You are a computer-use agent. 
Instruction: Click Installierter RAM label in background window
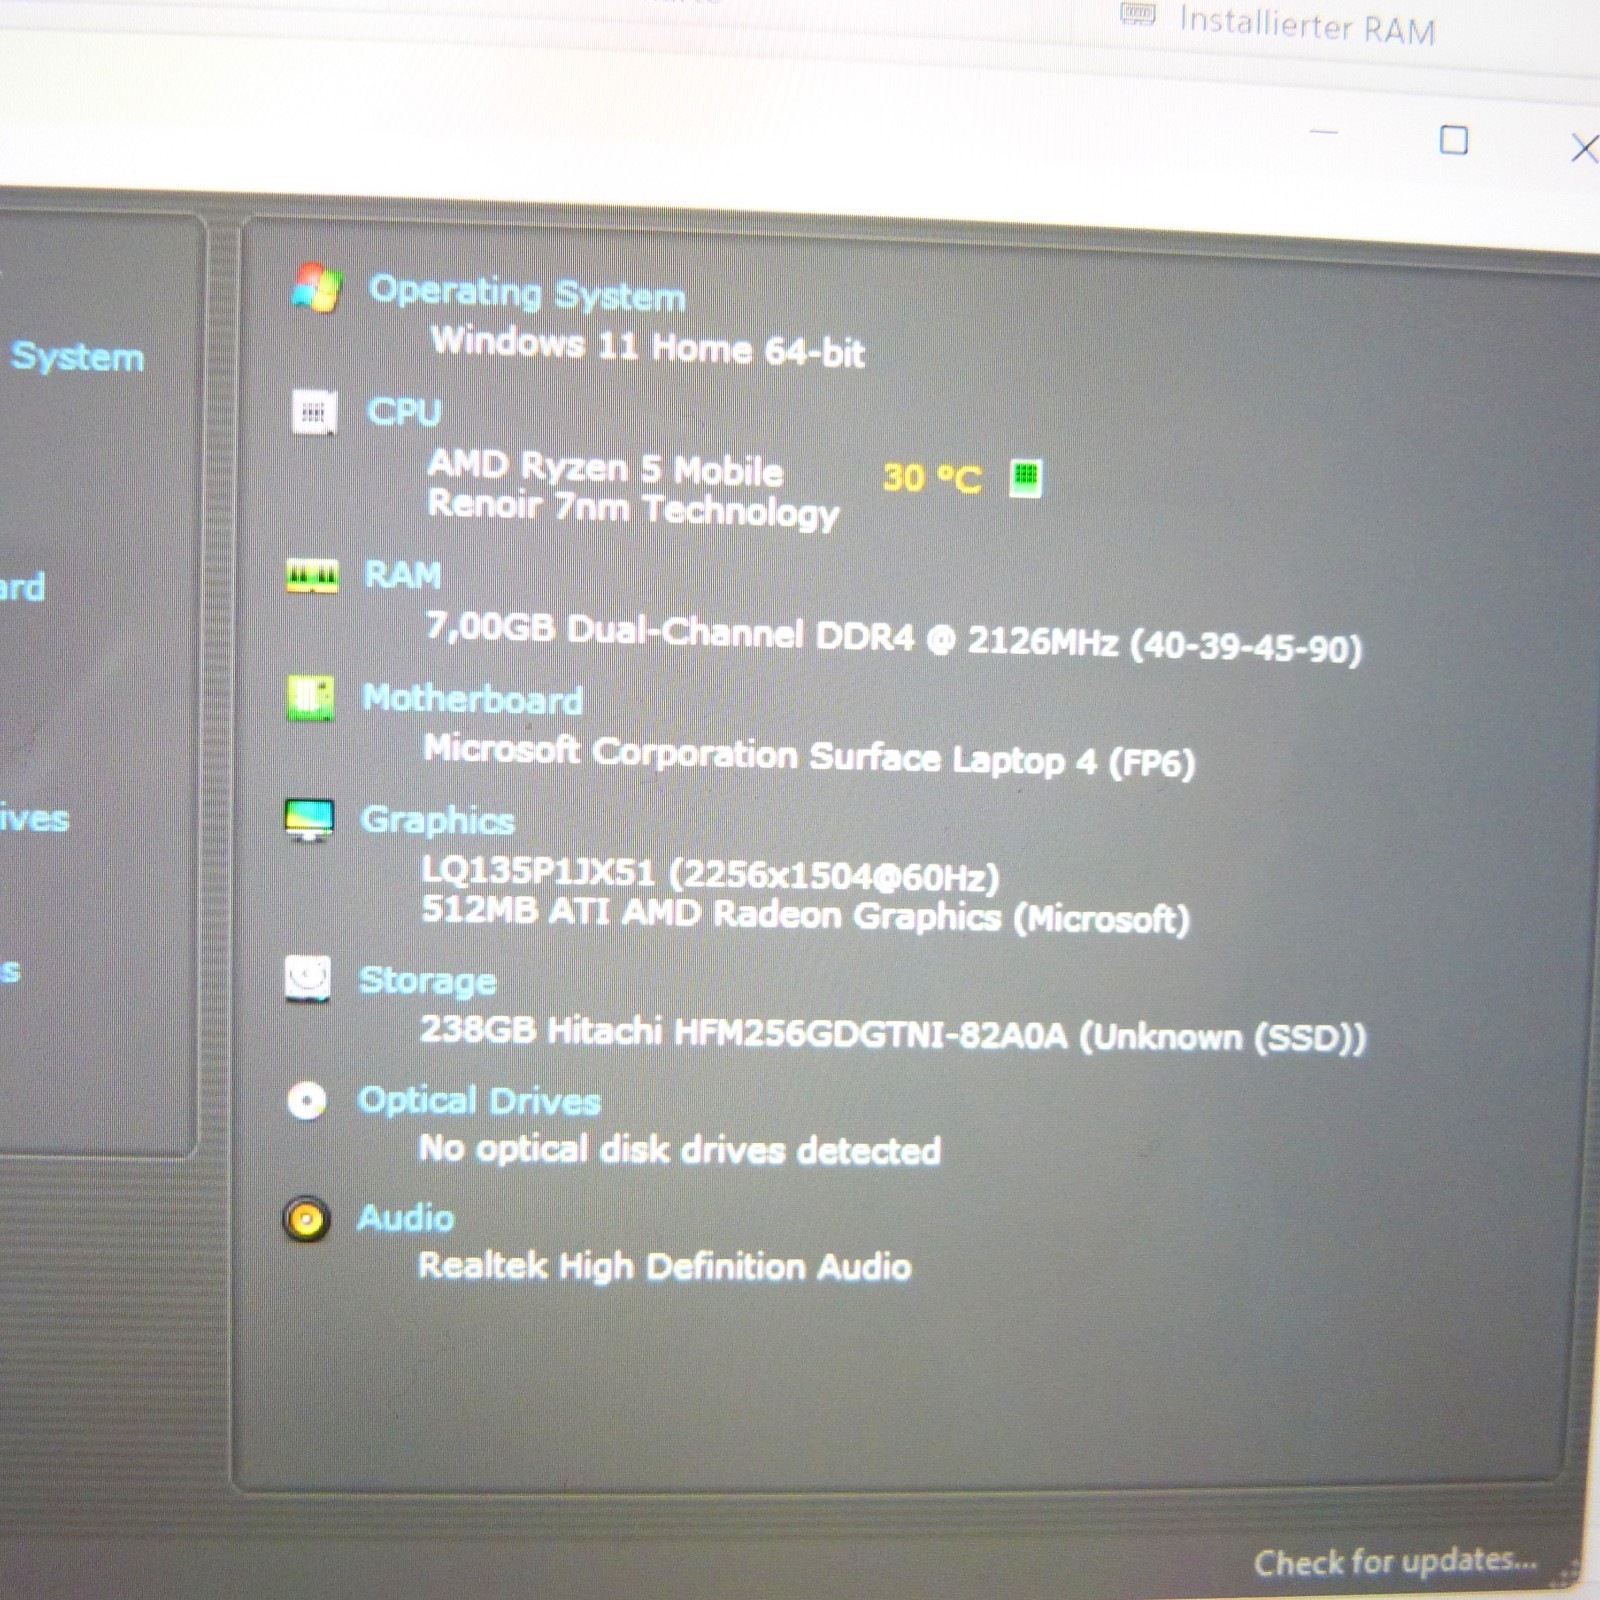pos(1307,24)
